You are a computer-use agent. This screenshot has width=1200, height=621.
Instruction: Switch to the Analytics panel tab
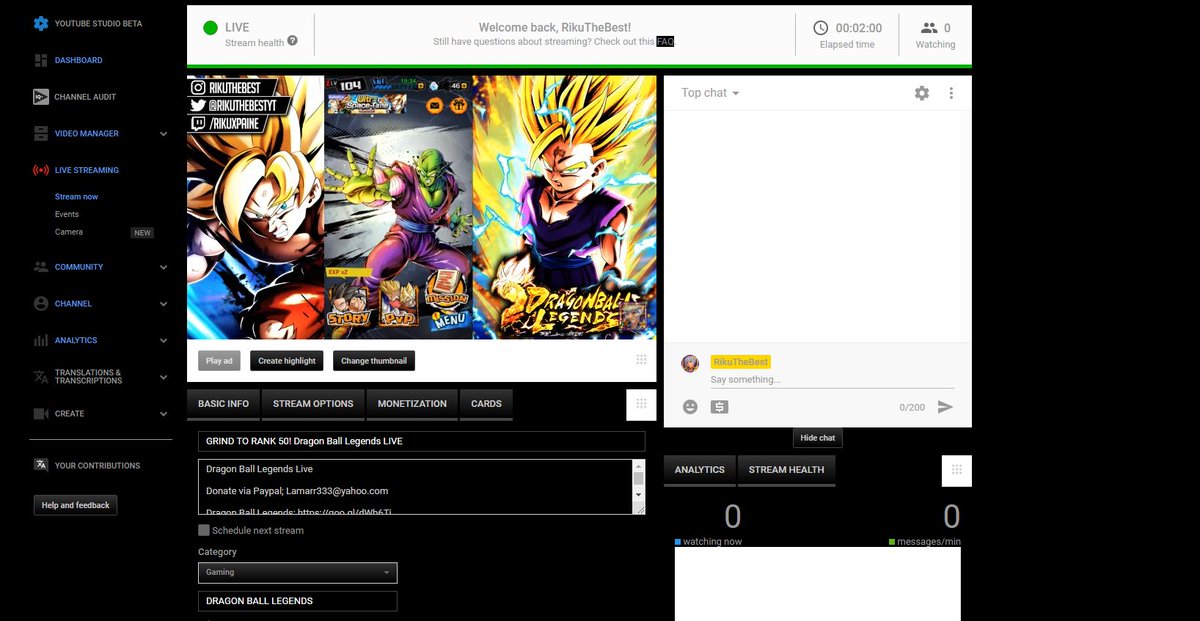[x=699, y=470]
